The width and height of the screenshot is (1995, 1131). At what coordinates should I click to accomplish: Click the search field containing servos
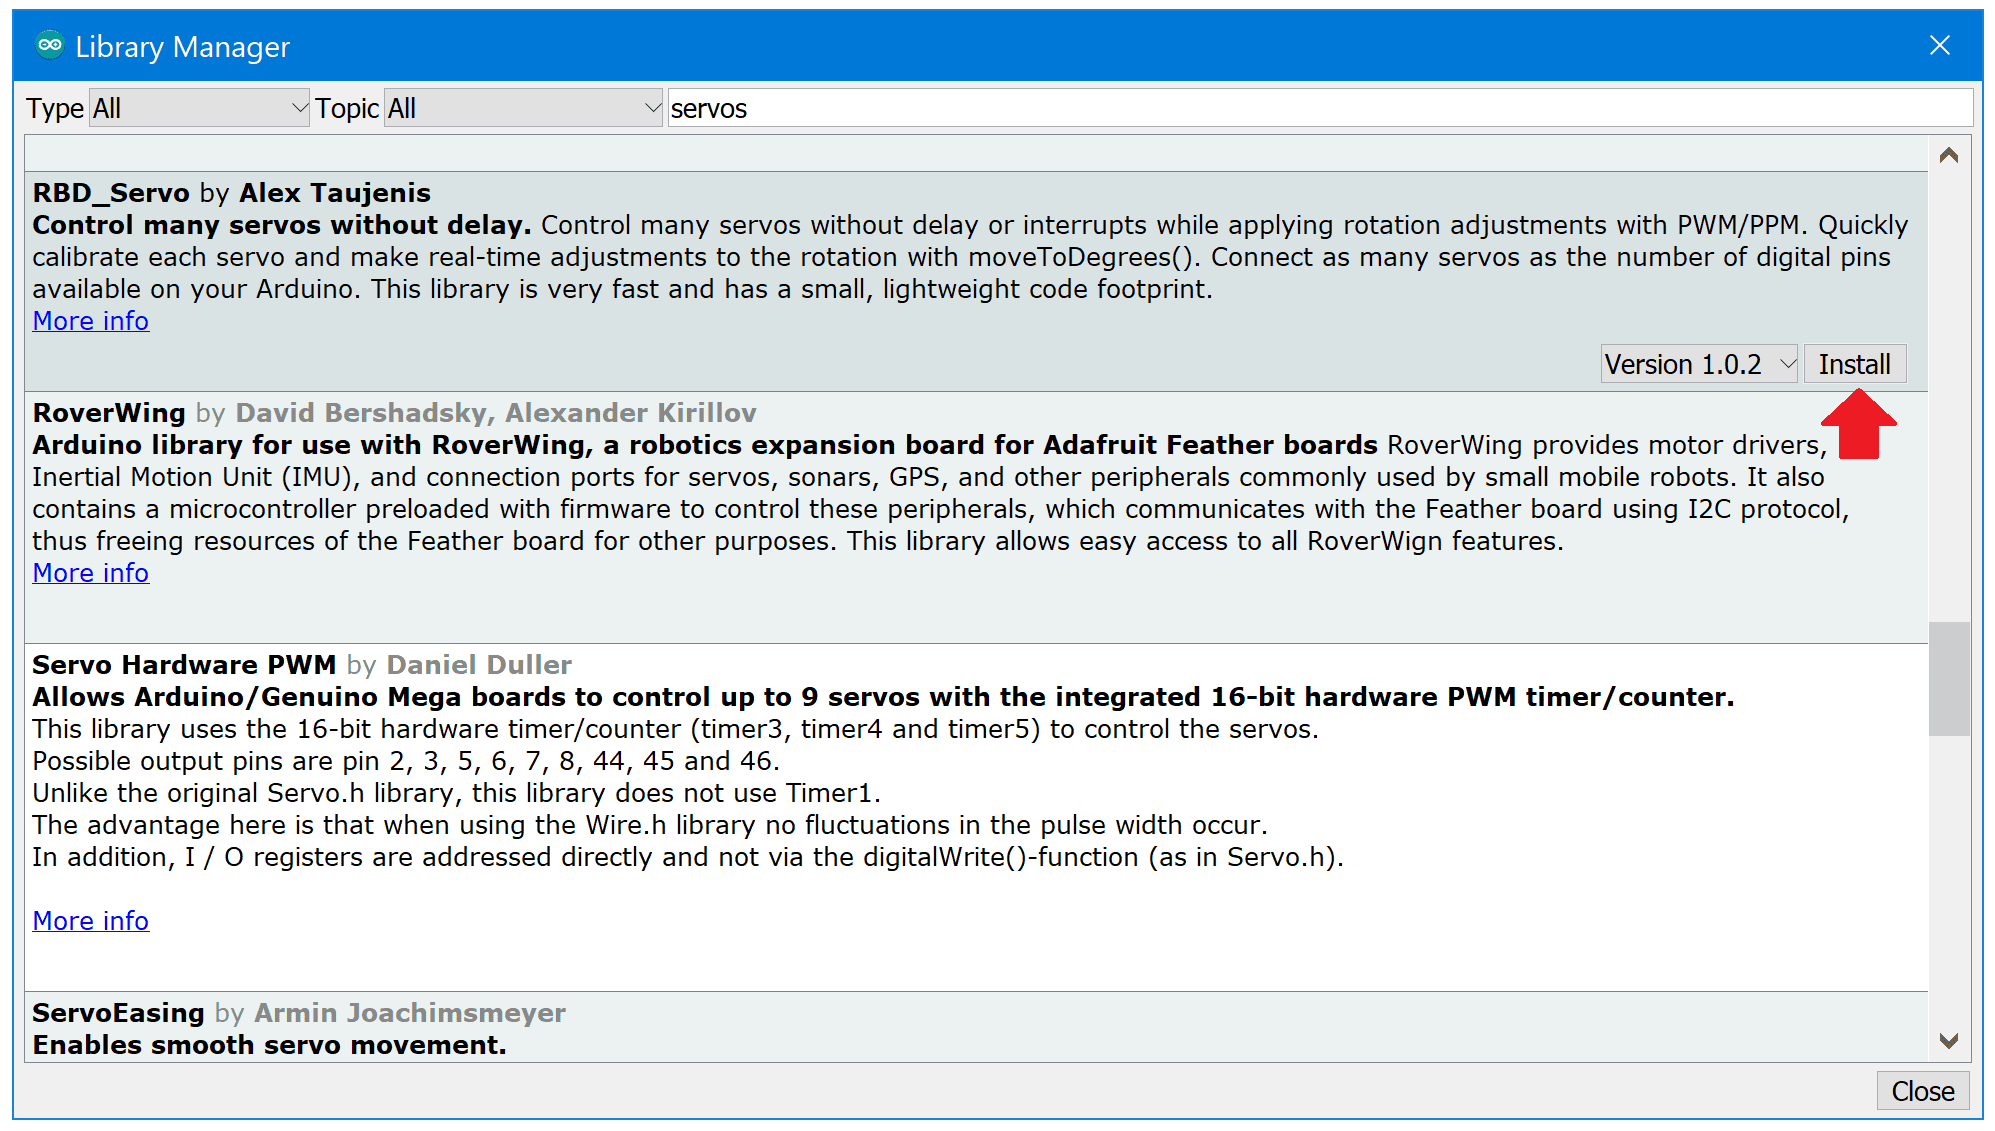pos(1320,108)
